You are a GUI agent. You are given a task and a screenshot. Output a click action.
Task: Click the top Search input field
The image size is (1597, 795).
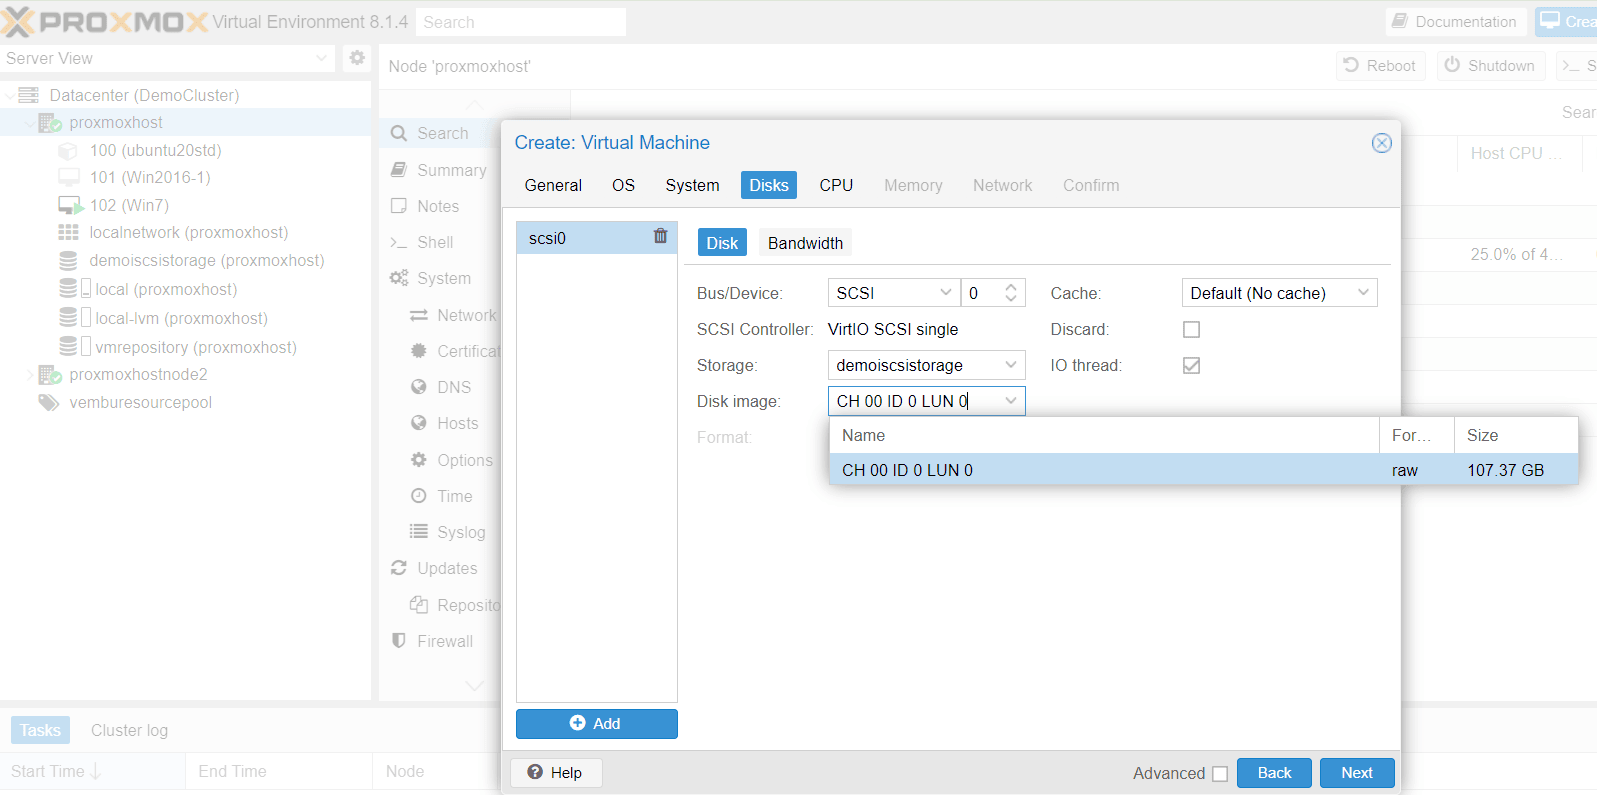[520, 22]
